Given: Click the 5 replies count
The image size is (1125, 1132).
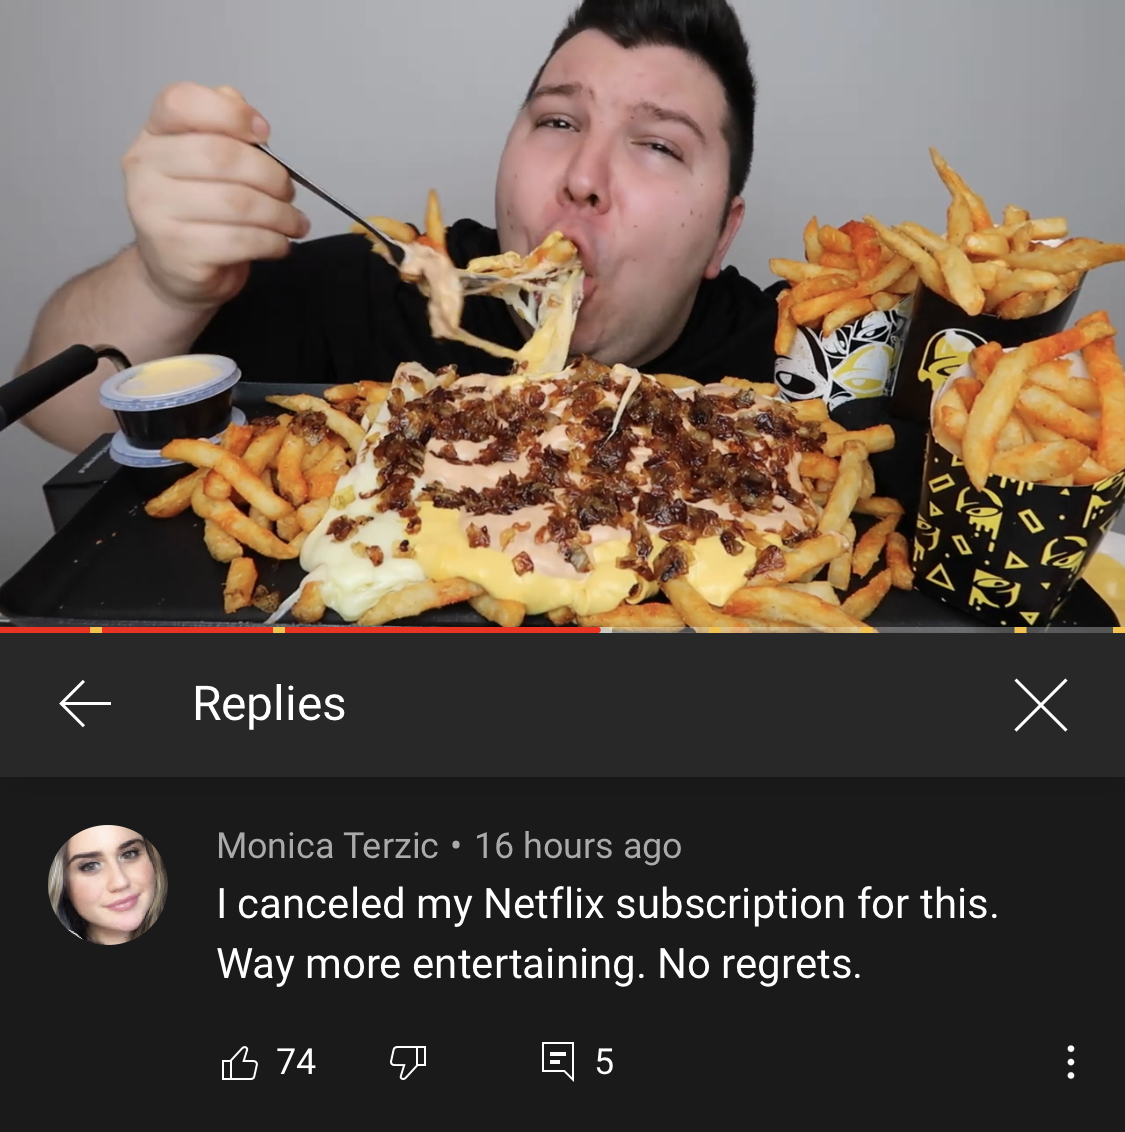Looking at the screenshot, I should pos(604,1062).
